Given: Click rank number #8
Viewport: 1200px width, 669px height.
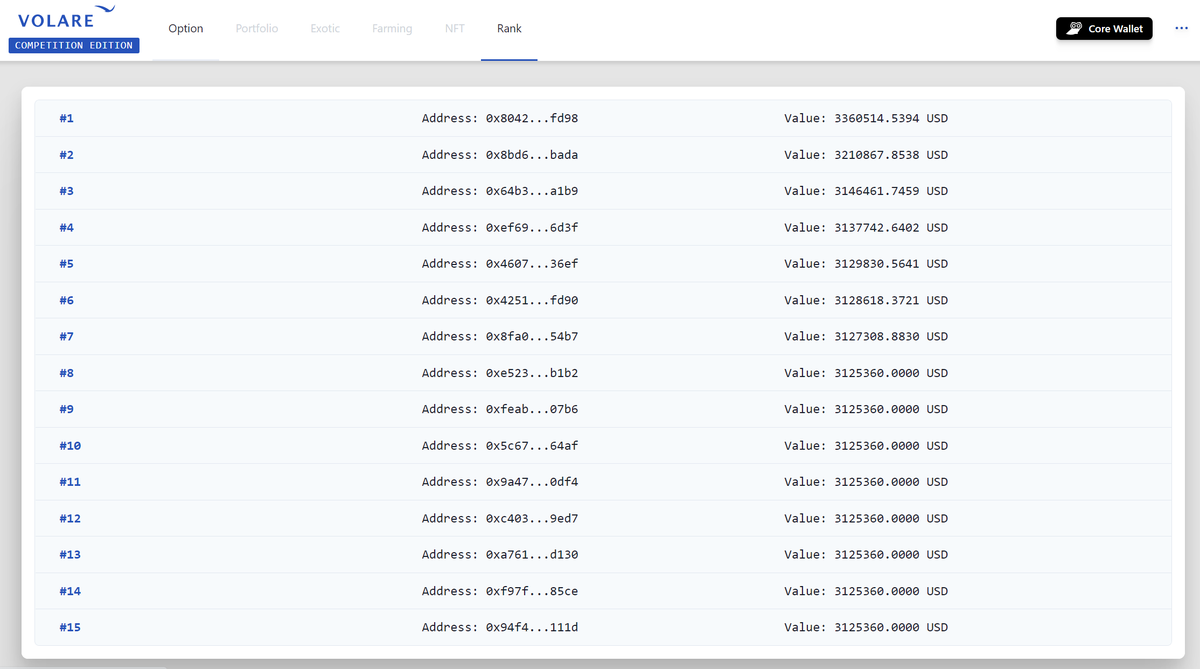Looking at the screenshot, I should coord(67,373).
